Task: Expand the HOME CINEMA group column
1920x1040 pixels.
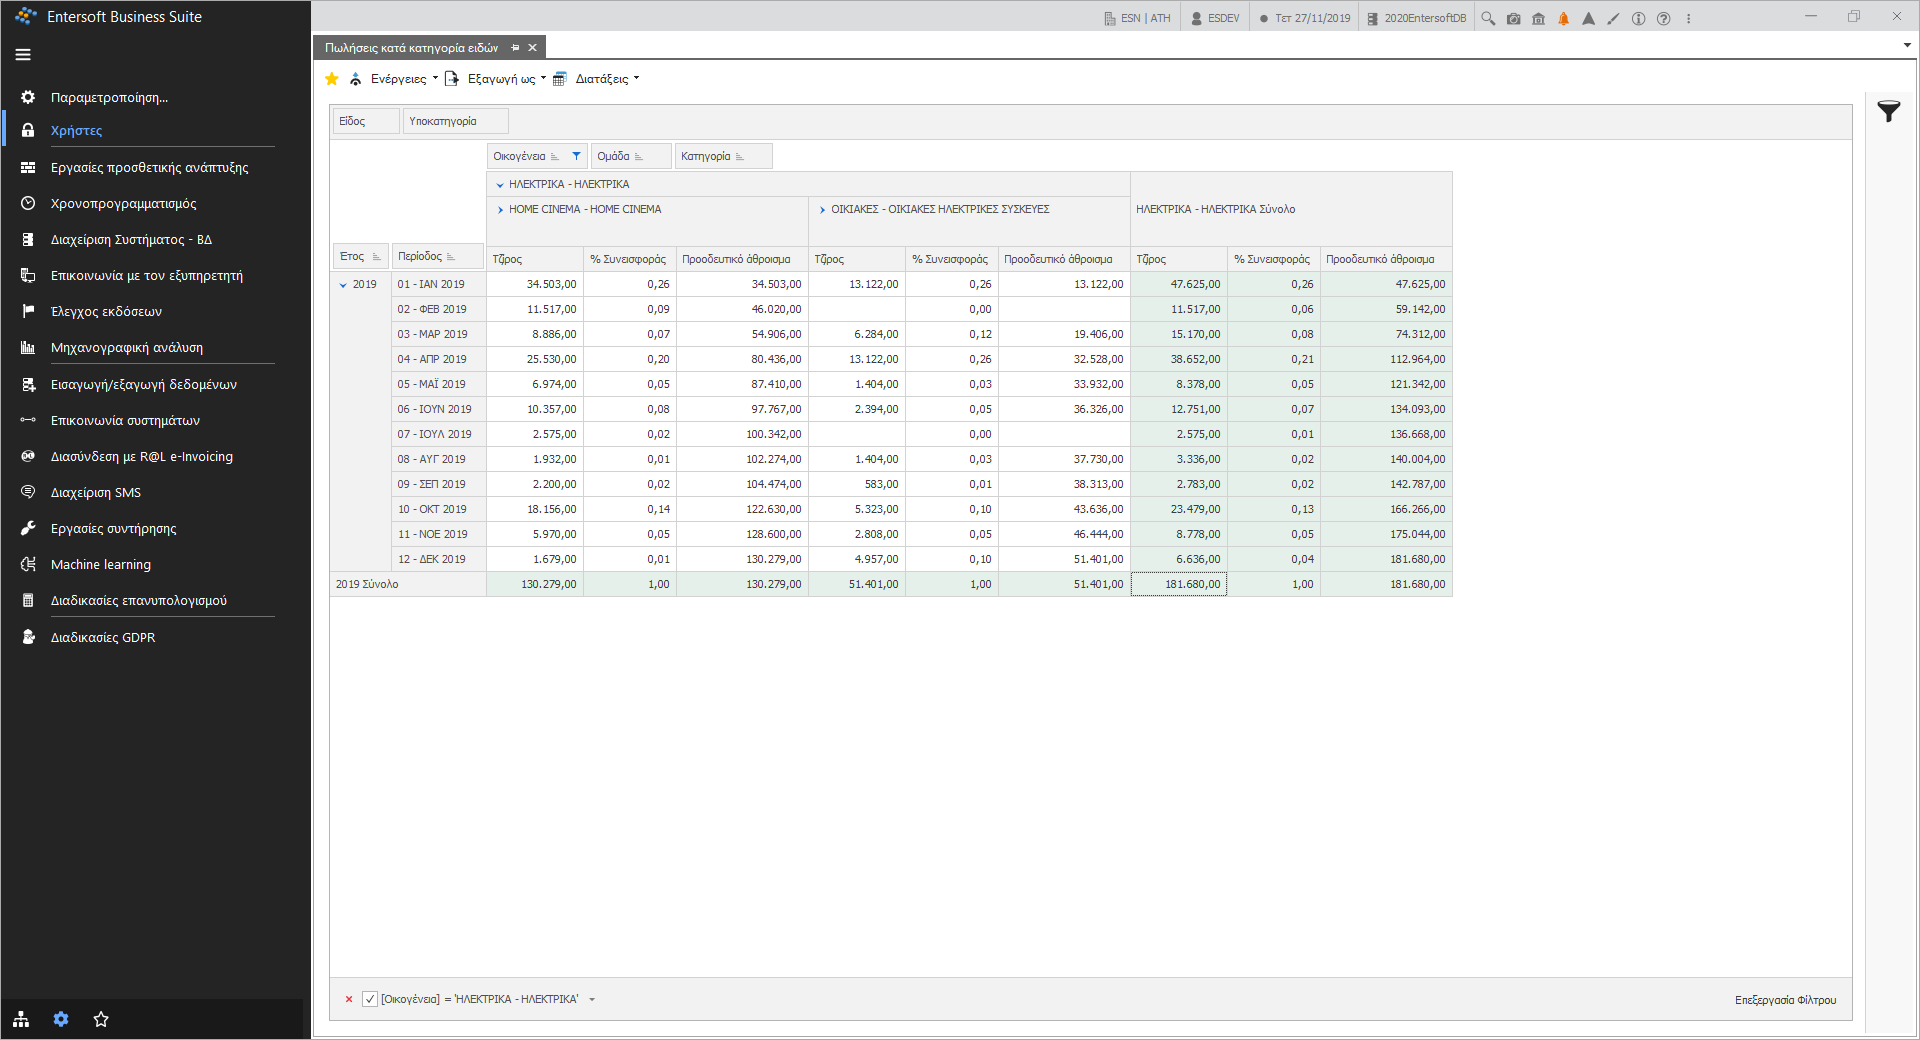Action: click(500, 210)
